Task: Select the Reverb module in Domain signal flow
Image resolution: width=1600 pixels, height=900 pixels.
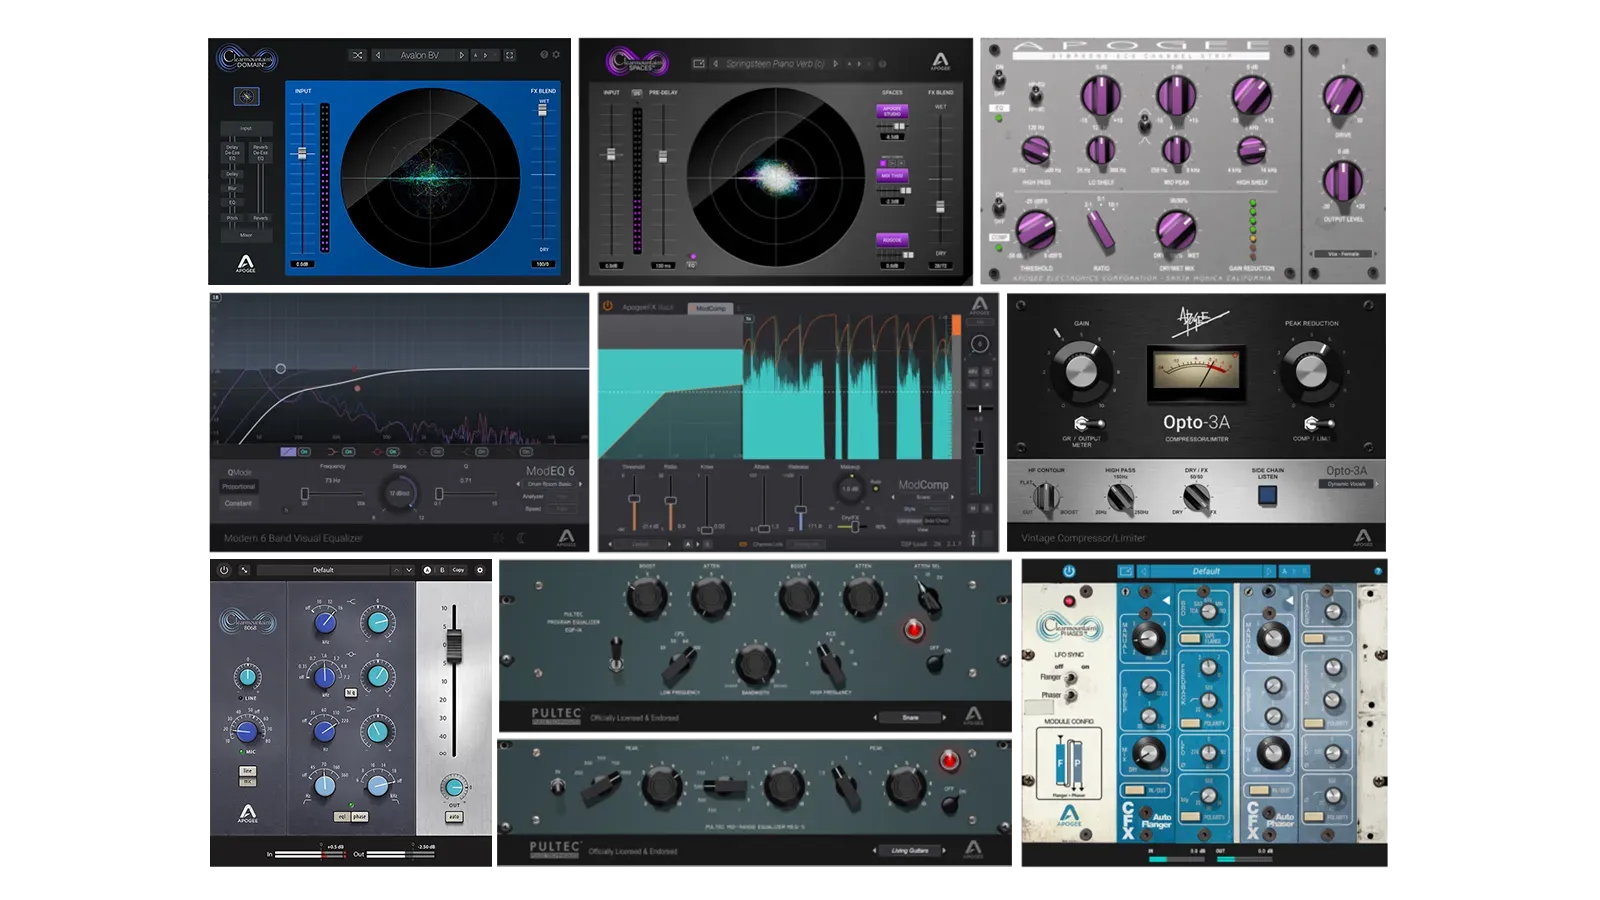Action: pos(260,218)
